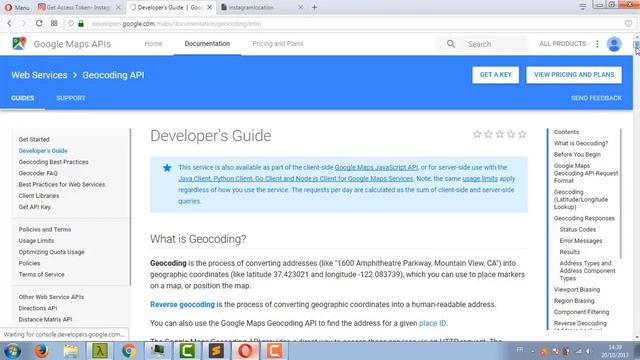Open Geocoding Best Practices sidebar link
640x360 pixels.
[53, 162]
